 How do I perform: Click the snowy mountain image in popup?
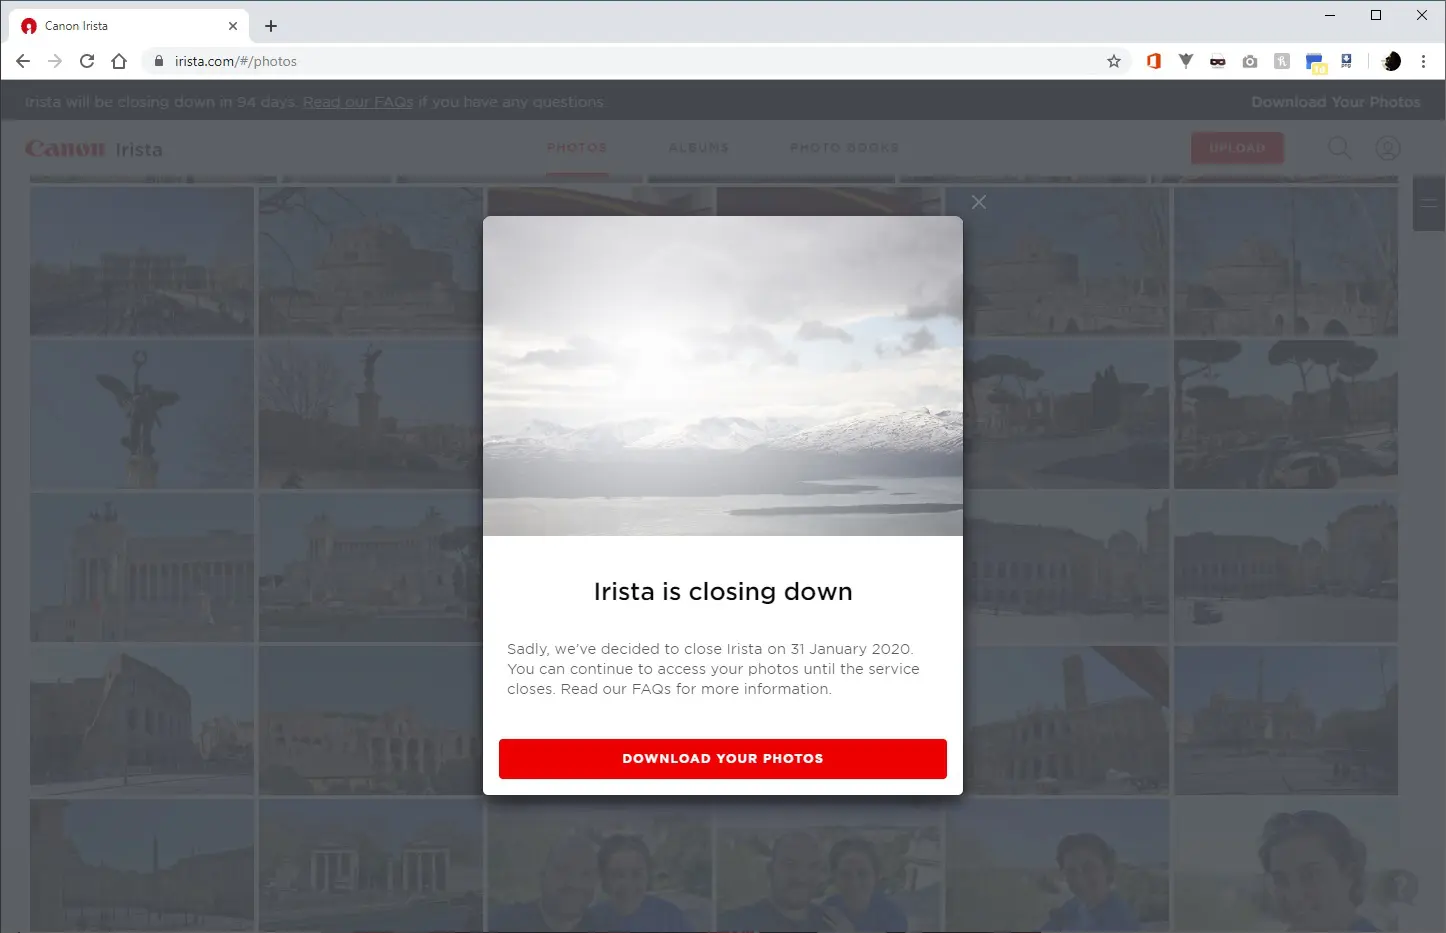click(723, 376)
